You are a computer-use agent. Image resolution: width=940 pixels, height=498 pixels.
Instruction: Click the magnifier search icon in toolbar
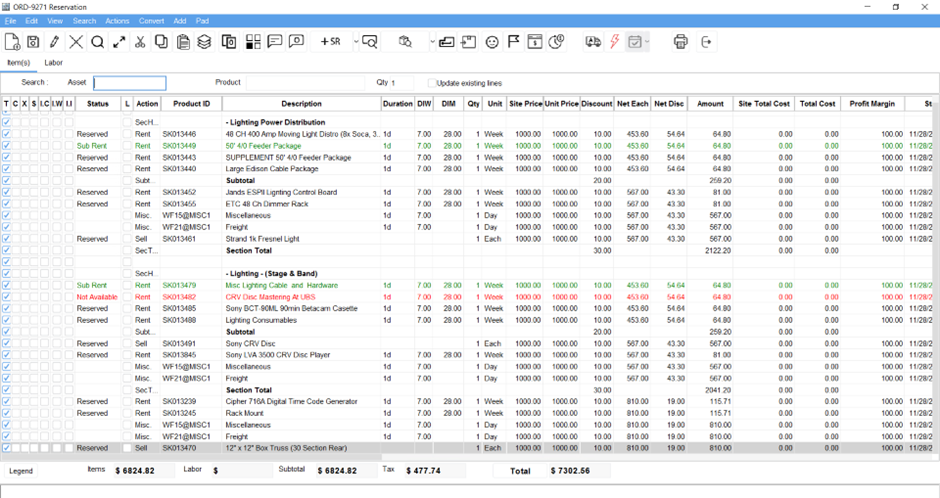pyautogui.click(x=97, y=42)
